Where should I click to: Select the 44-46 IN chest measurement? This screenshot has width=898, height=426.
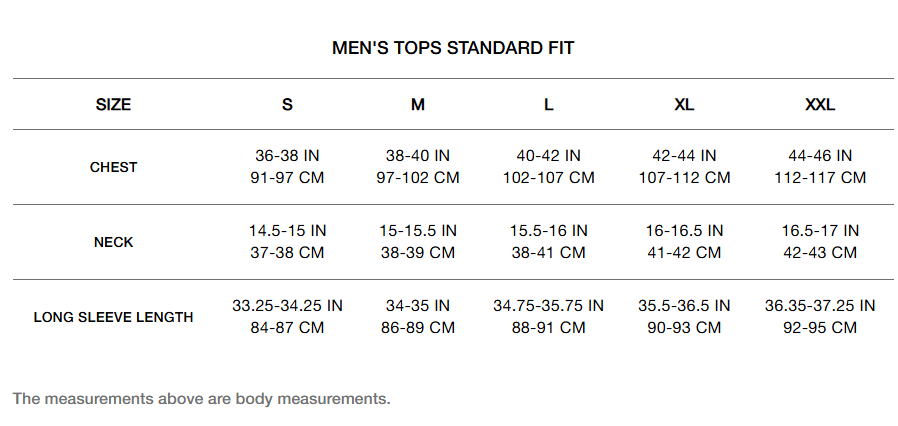820,156
